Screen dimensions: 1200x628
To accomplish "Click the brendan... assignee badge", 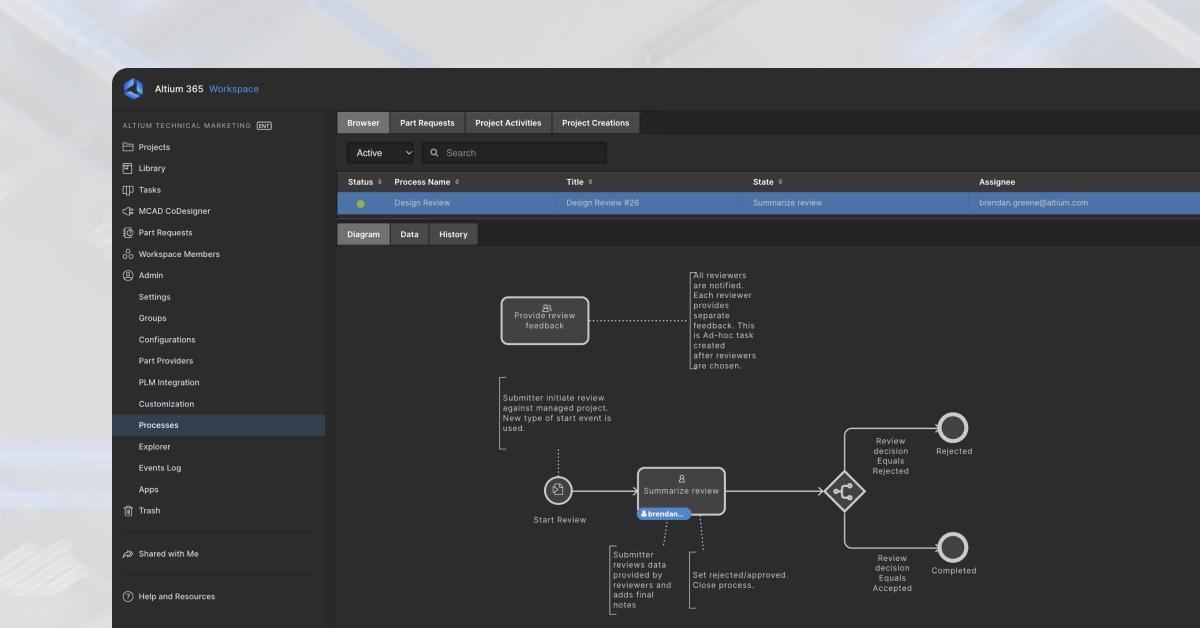I will tap(664, 514).
